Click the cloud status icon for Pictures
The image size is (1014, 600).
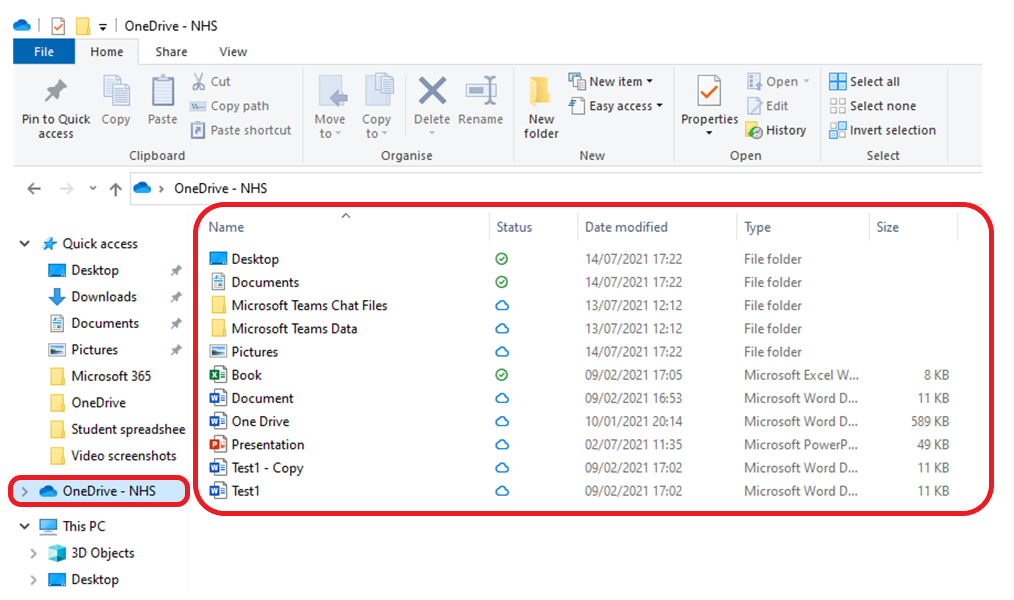tap(502, 352)
